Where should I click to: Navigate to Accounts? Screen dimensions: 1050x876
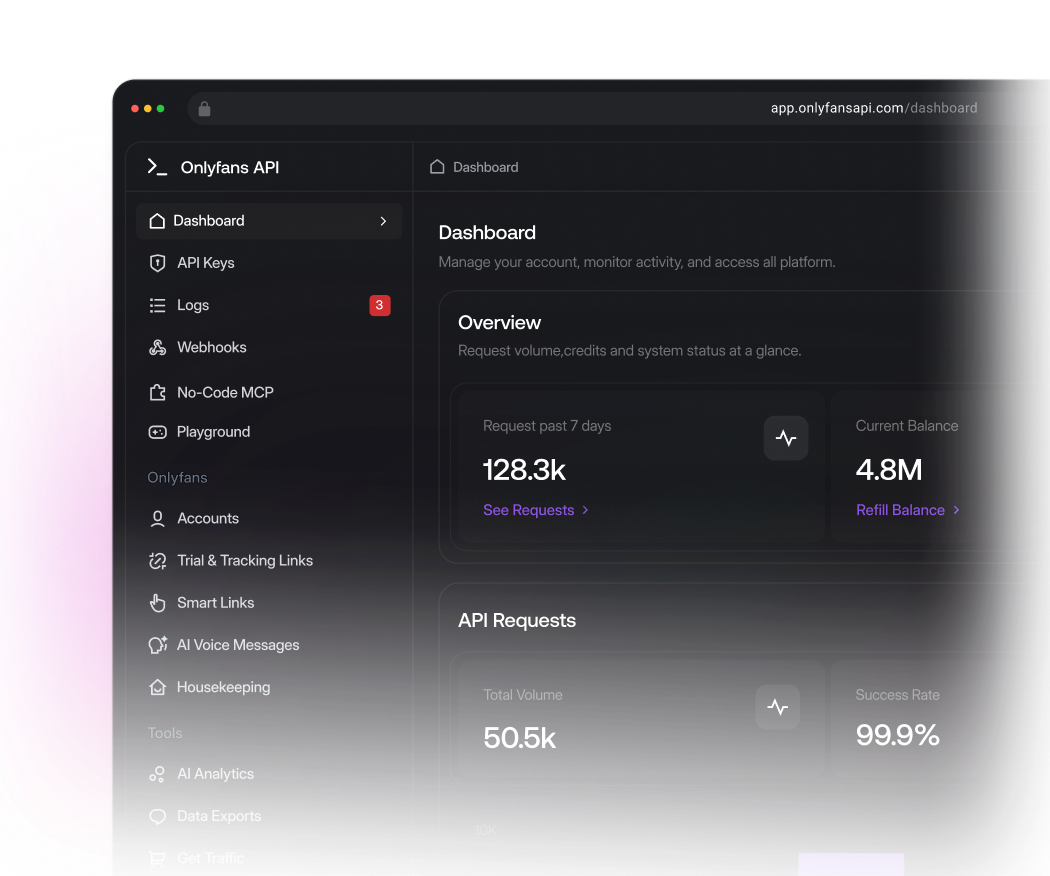coord(208,518)
